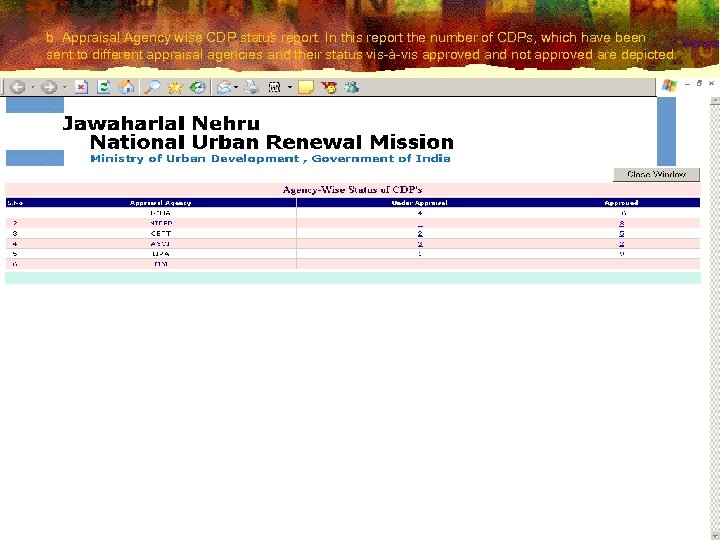Click the agency name in row 5

coord(161,254)
